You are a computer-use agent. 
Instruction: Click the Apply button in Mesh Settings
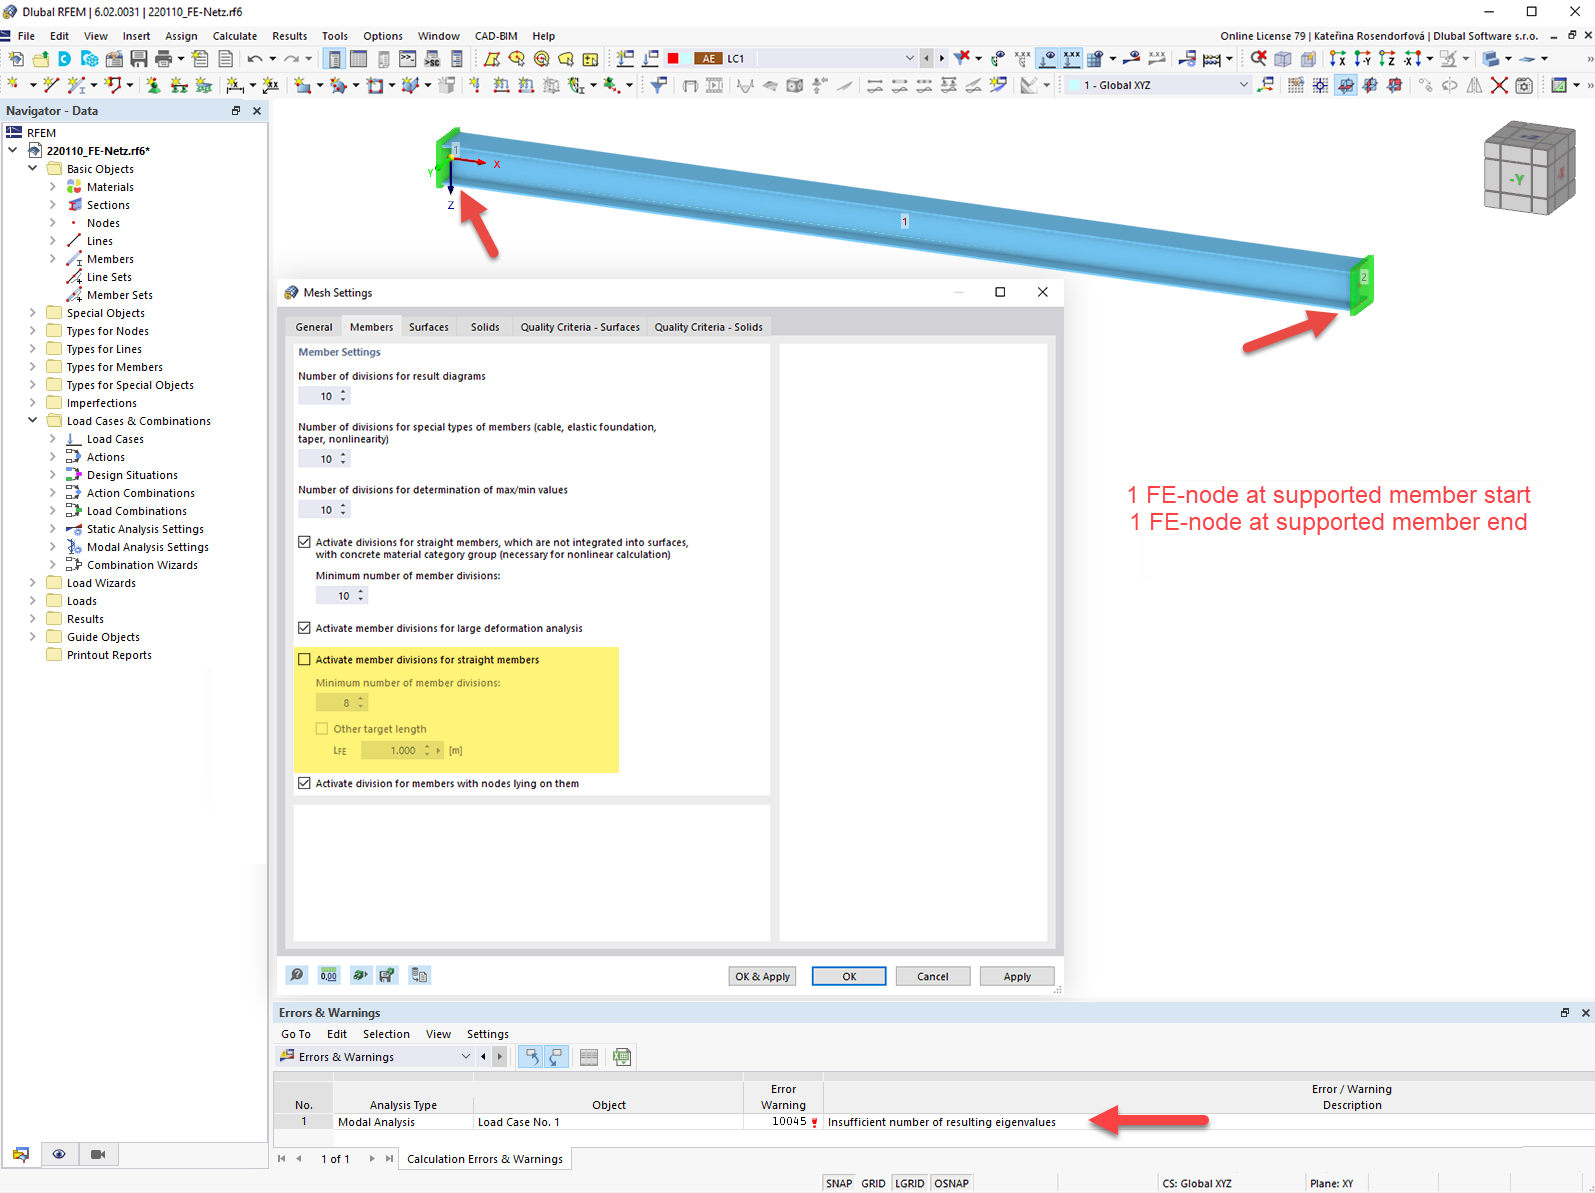(1017, 977)
